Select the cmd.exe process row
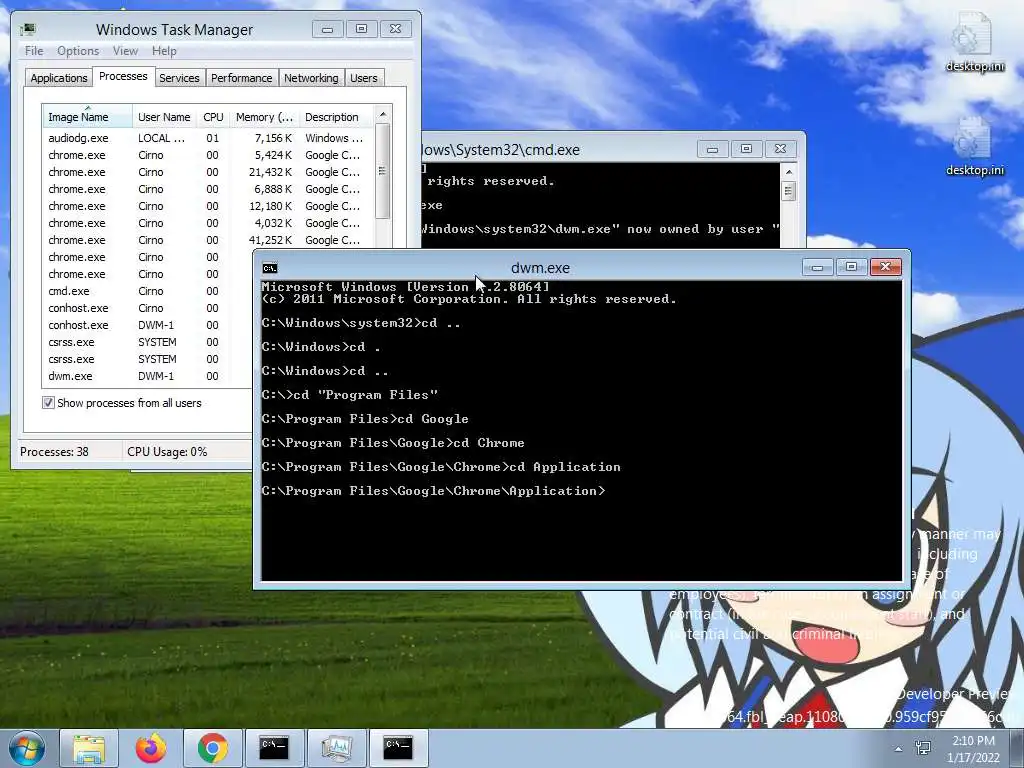Image resolution: width=1024 pixels, height=768 pixels. (148, 291)
